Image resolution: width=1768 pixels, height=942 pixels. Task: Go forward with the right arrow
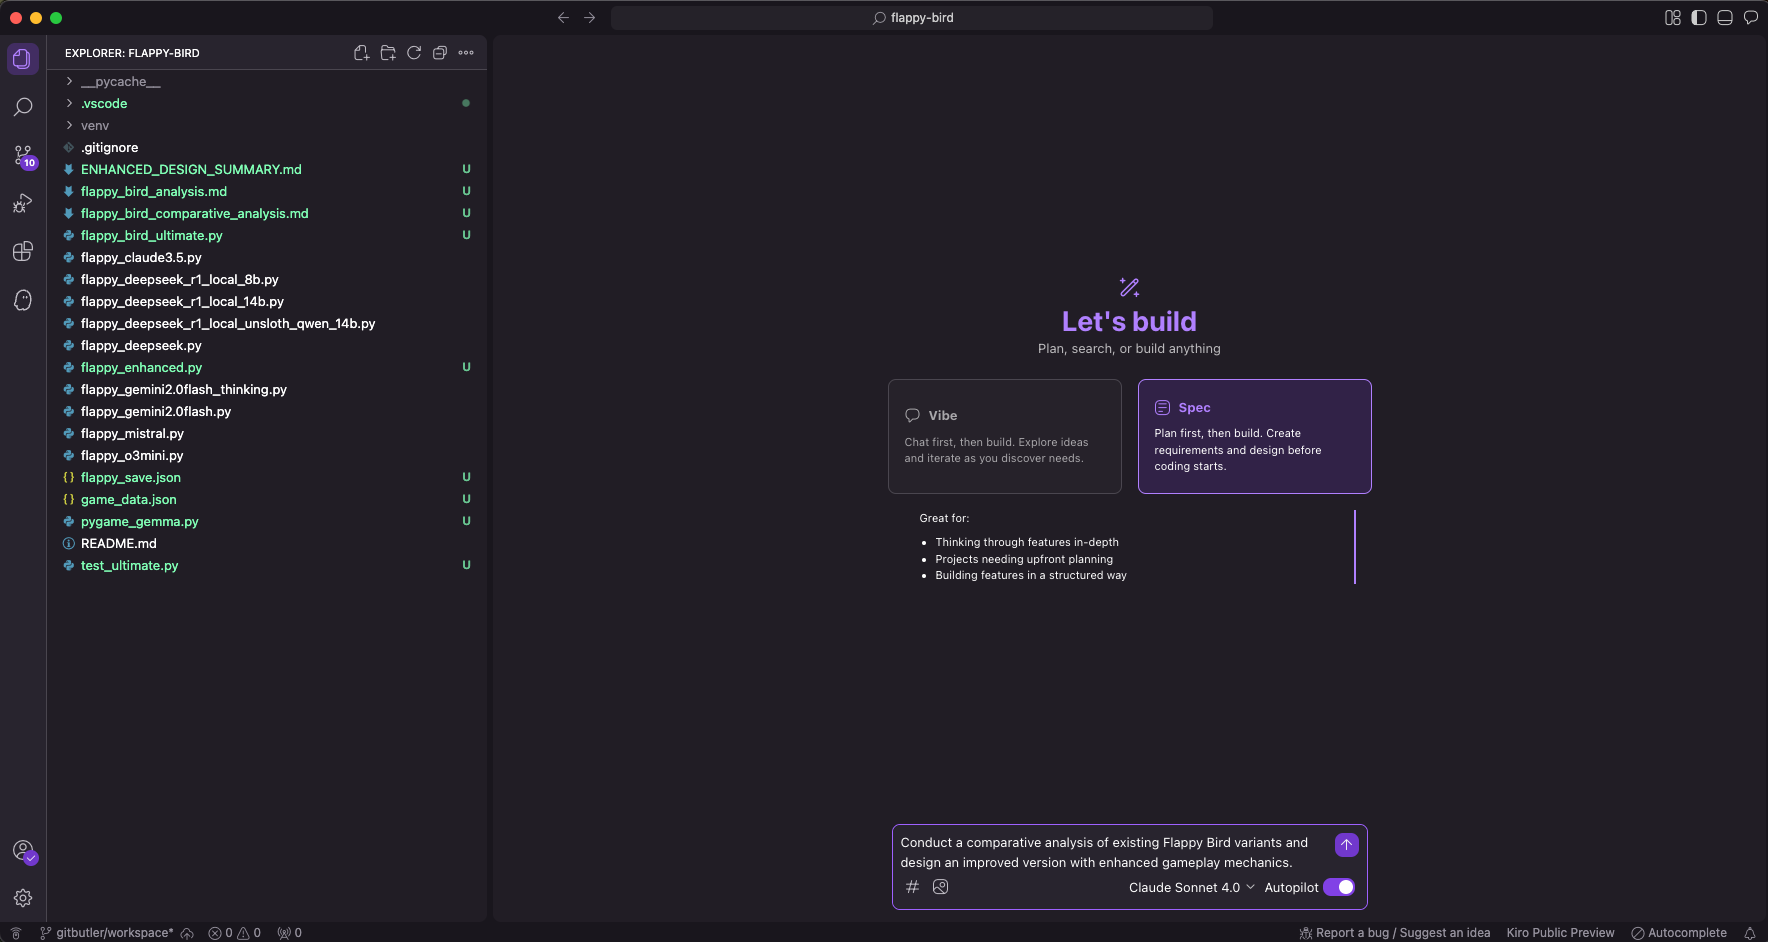coord(590,18)
